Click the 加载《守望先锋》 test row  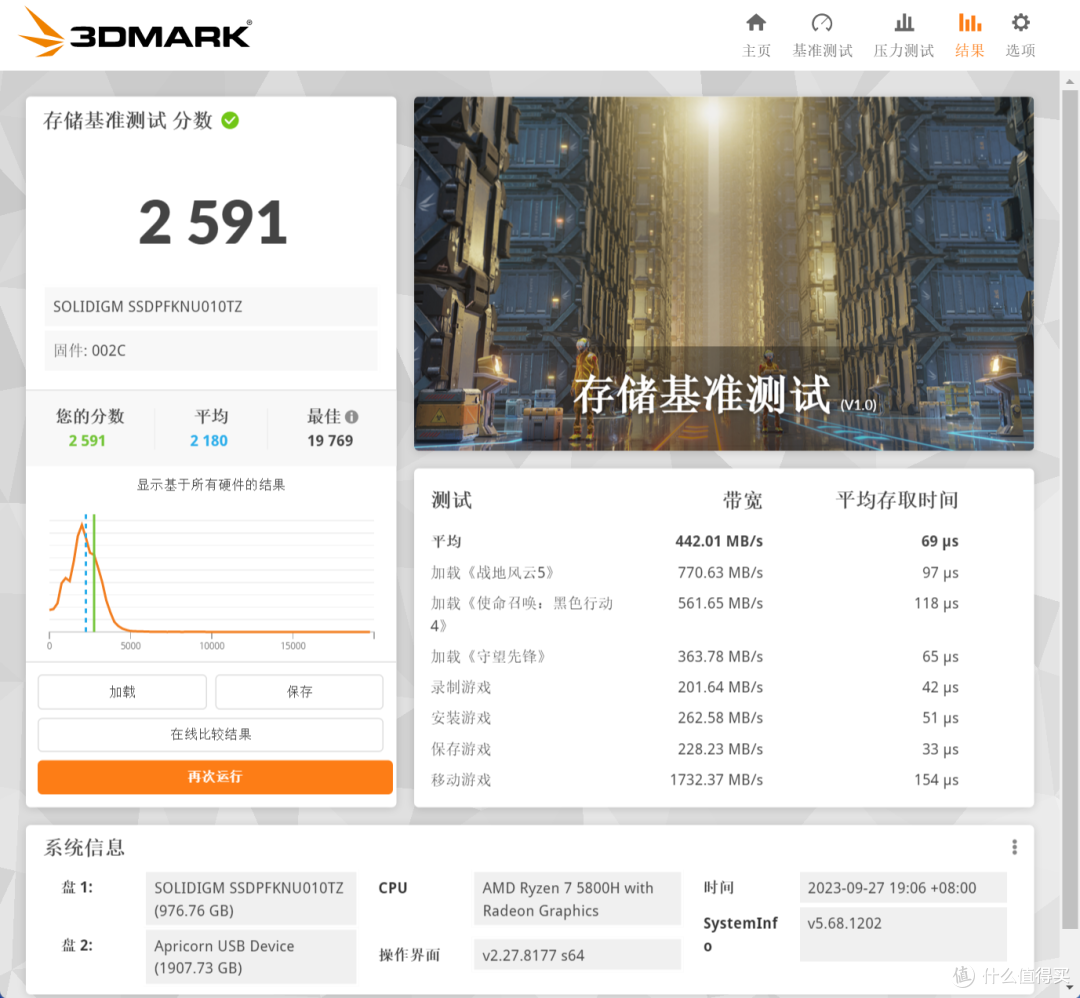tap(694, 656)
